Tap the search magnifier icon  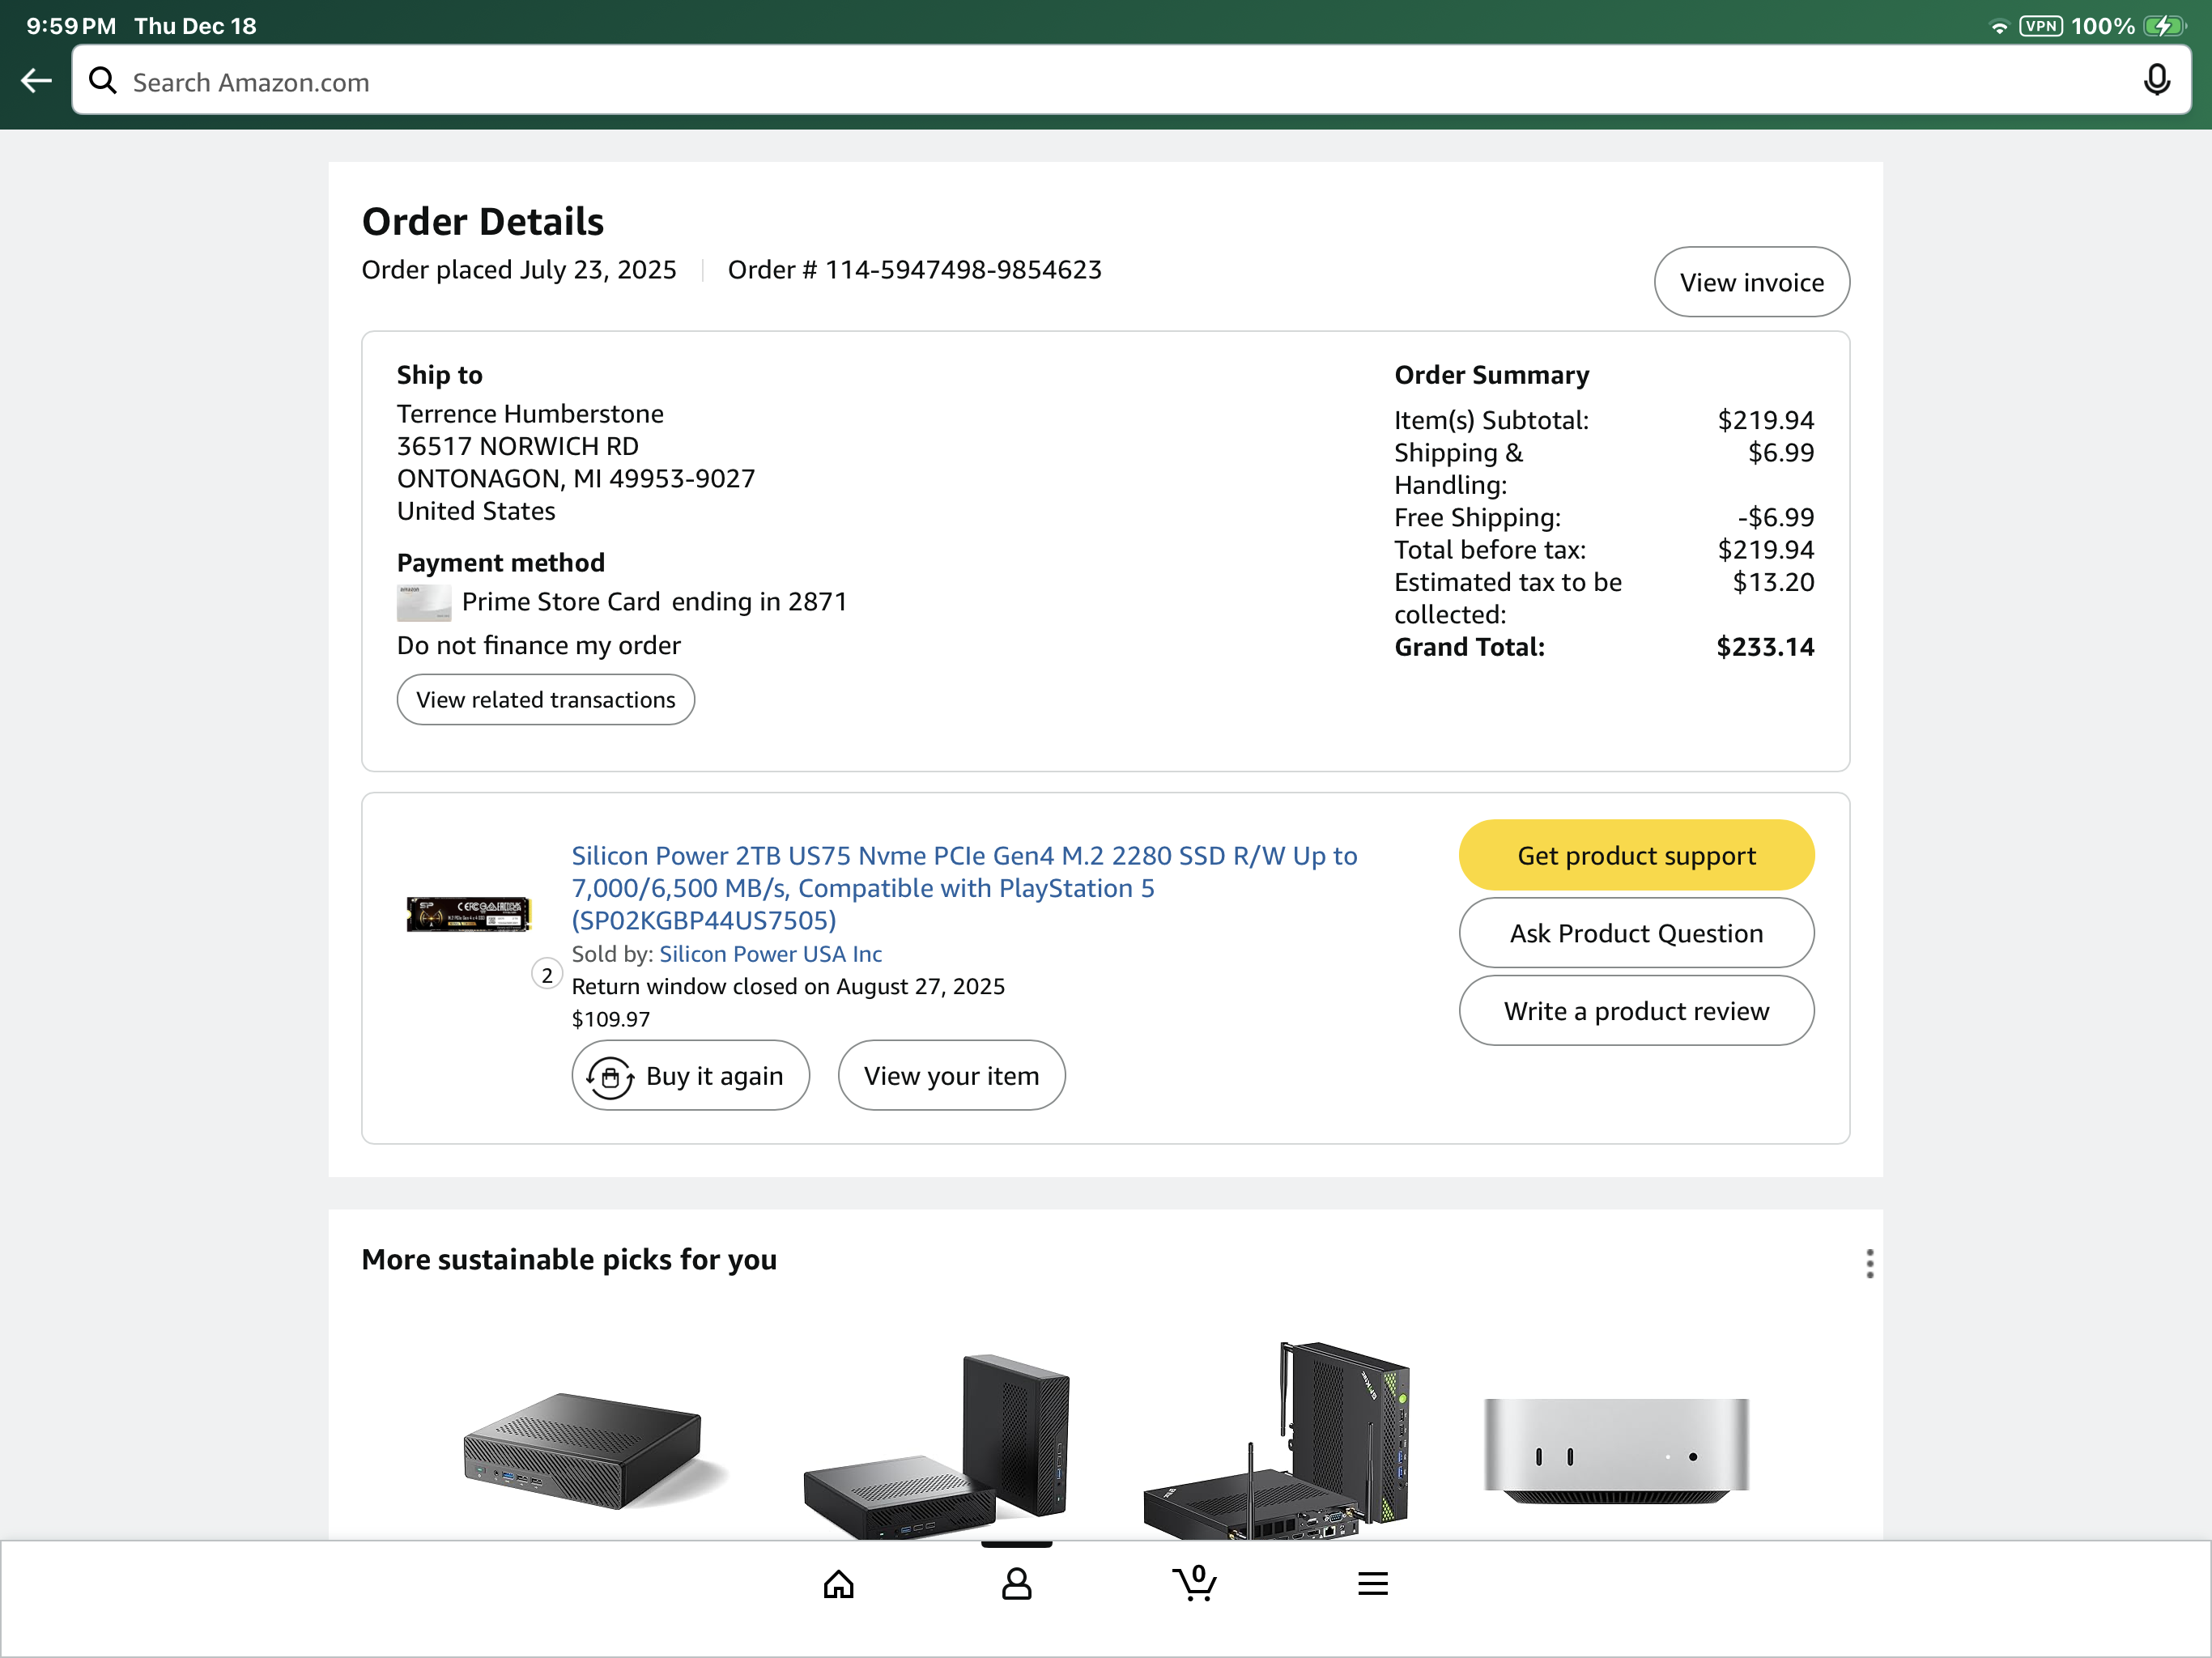tap(103, 81)
